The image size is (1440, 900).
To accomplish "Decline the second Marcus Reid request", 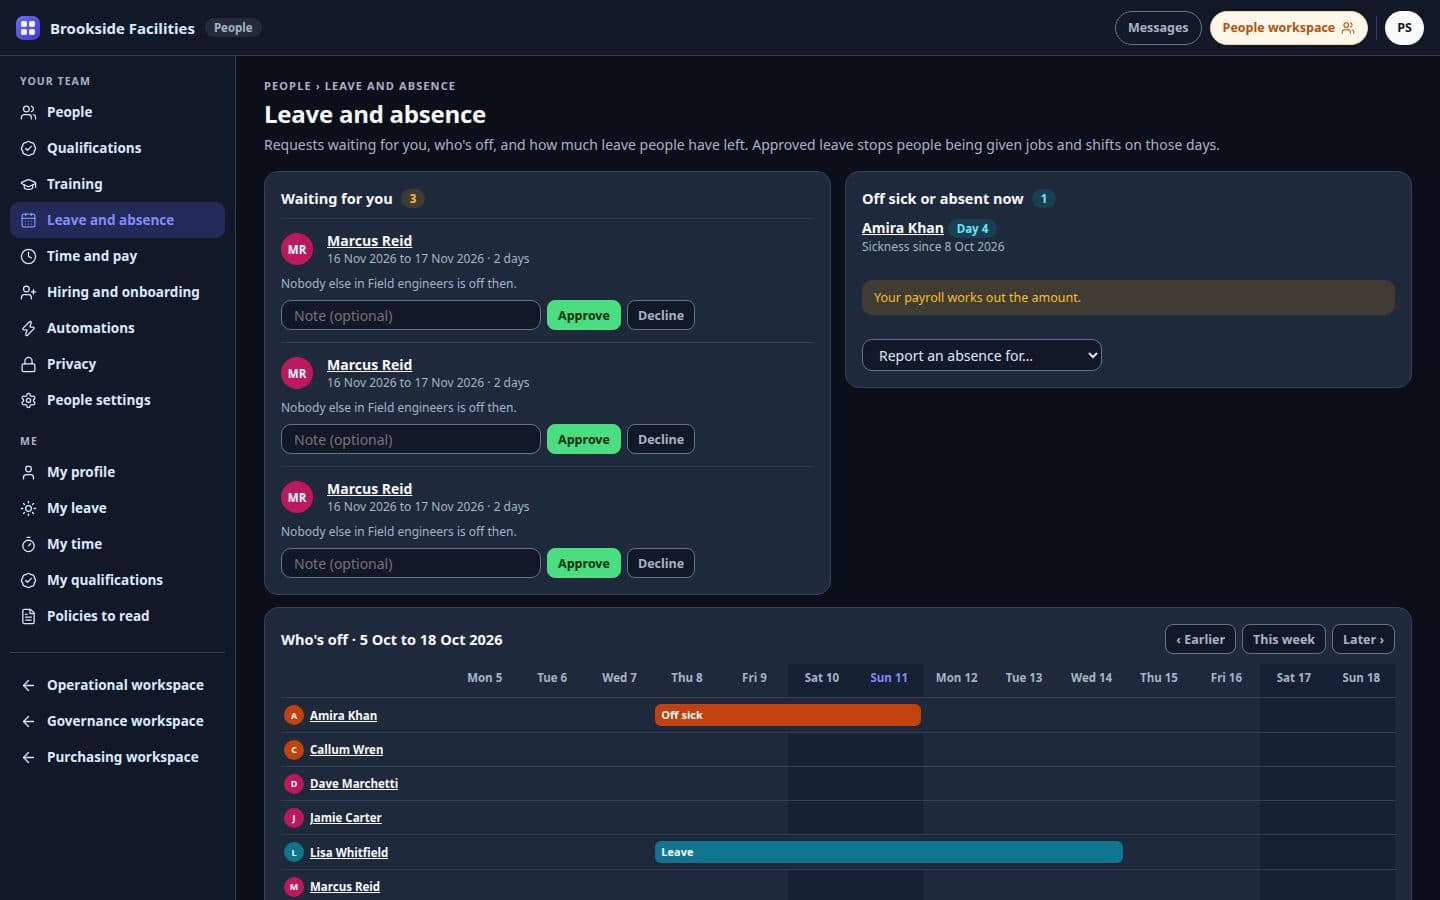I will click(661, 439).
